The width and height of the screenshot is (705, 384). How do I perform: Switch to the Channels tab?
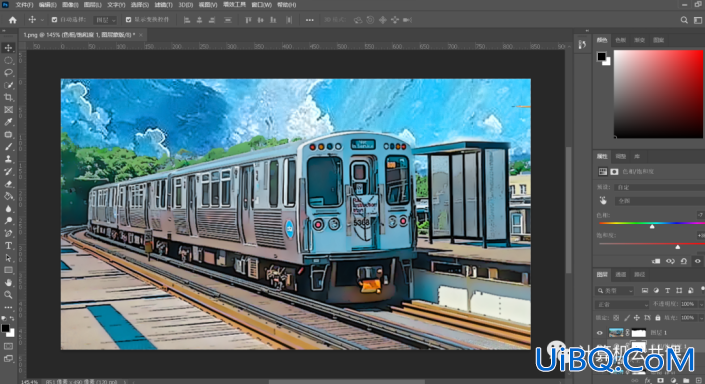coord(620,274)
